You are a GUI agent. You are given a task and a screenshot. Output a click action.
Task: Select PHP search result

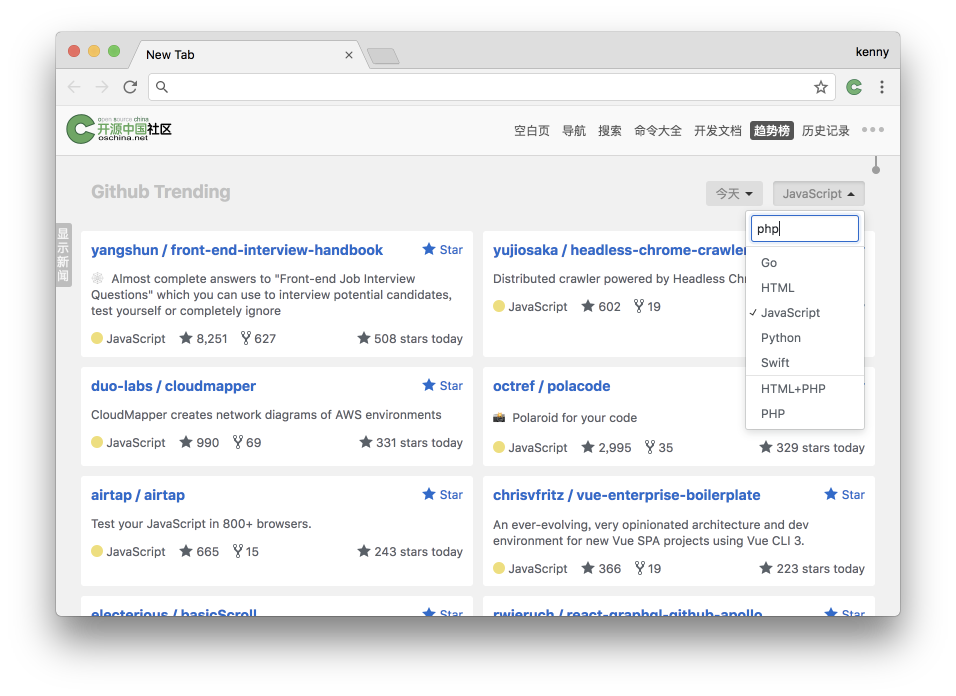click(805, 414)
